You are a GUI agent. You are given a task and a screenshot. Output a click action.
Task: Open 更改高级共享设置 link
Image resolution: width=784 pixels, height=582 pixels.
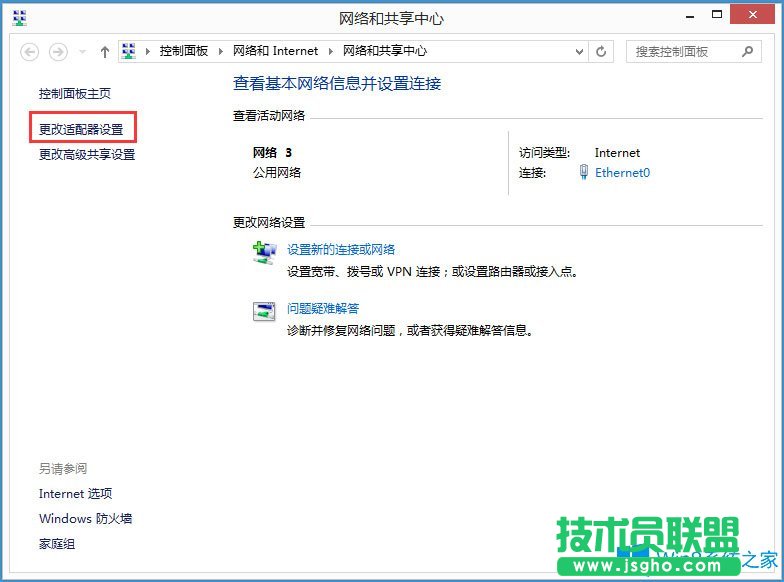[x=88, y=154]
